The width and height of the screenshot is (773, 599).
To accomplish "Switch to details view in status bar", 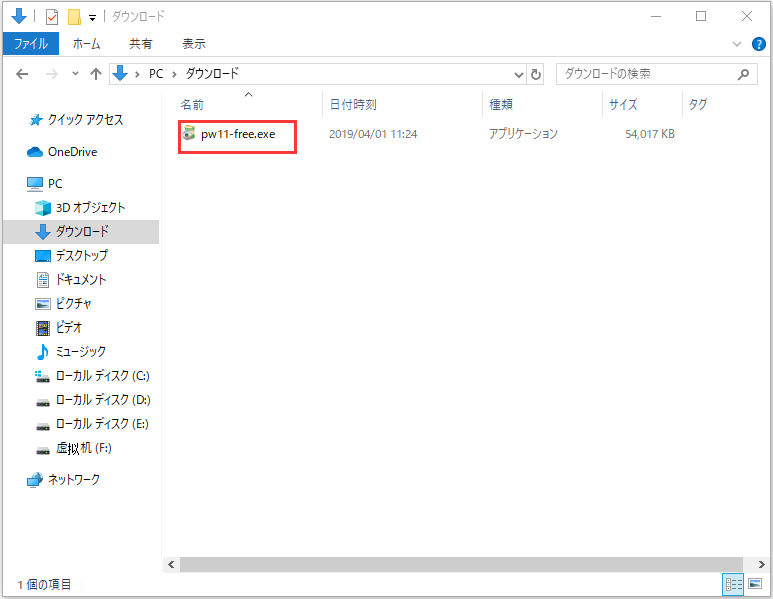I will pyautogui.click(x=733, y=584).
